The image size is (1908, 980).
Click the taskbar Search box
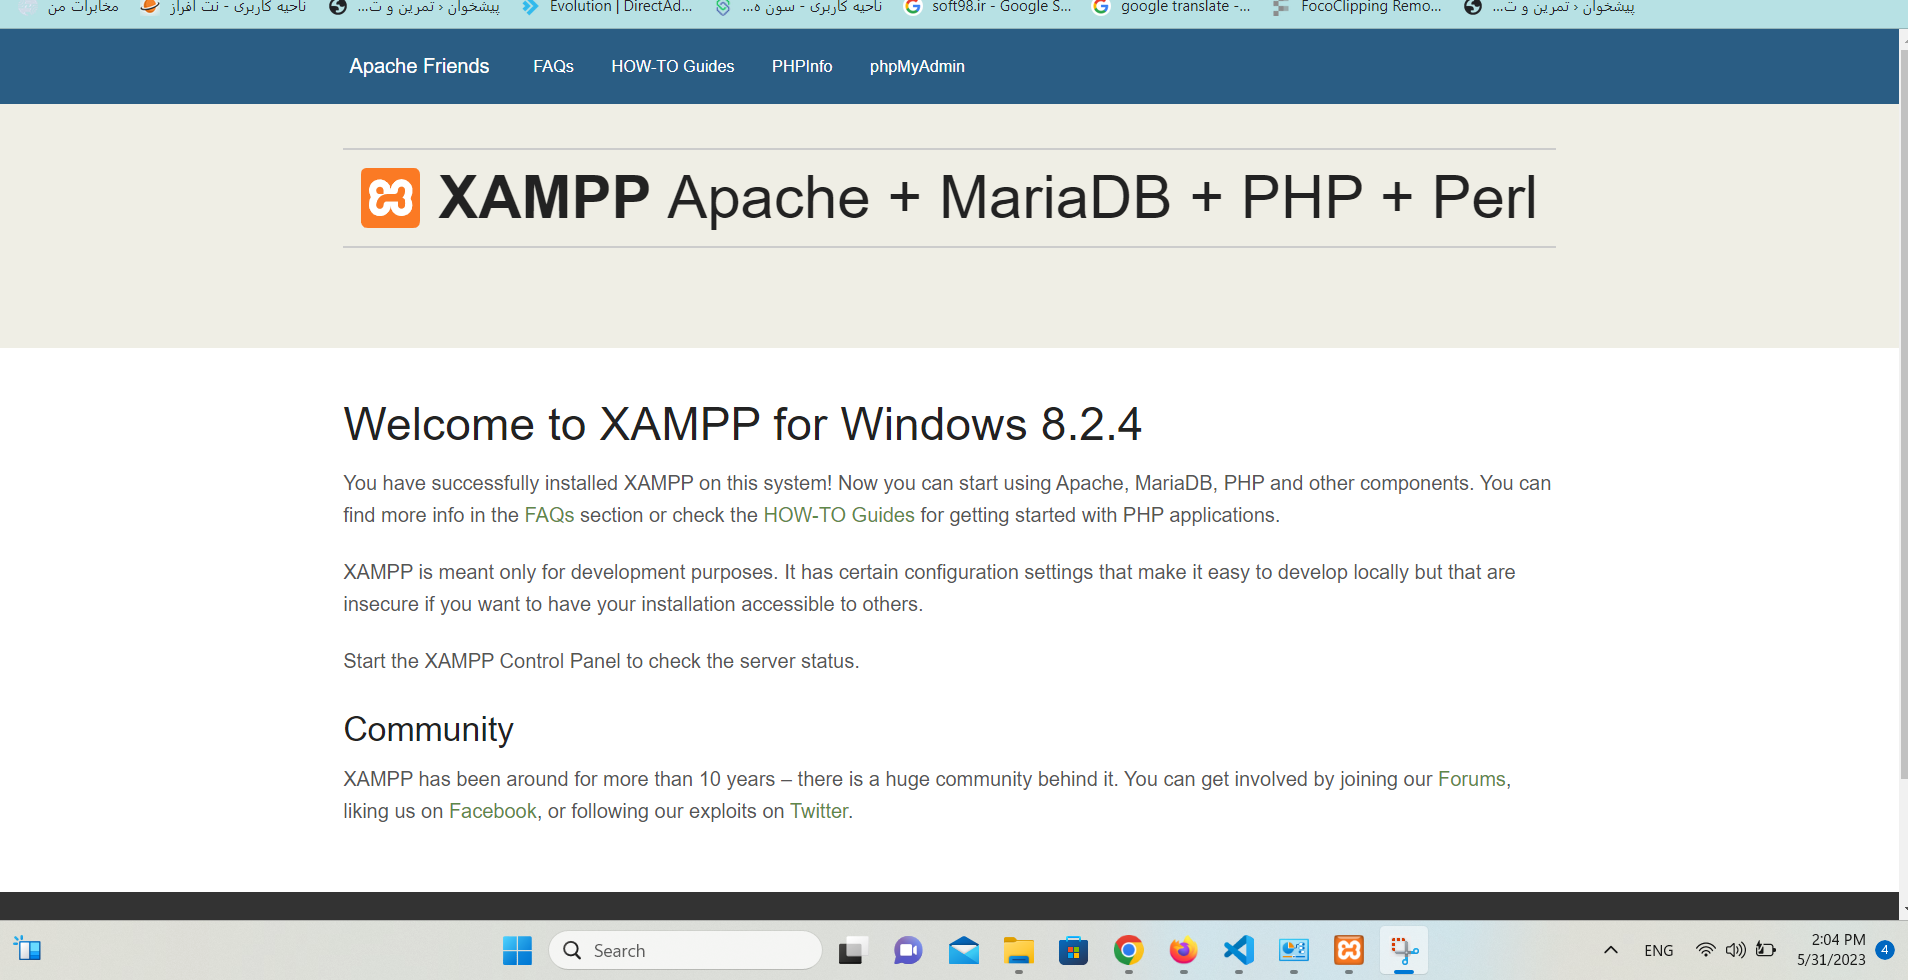point(686,950)
